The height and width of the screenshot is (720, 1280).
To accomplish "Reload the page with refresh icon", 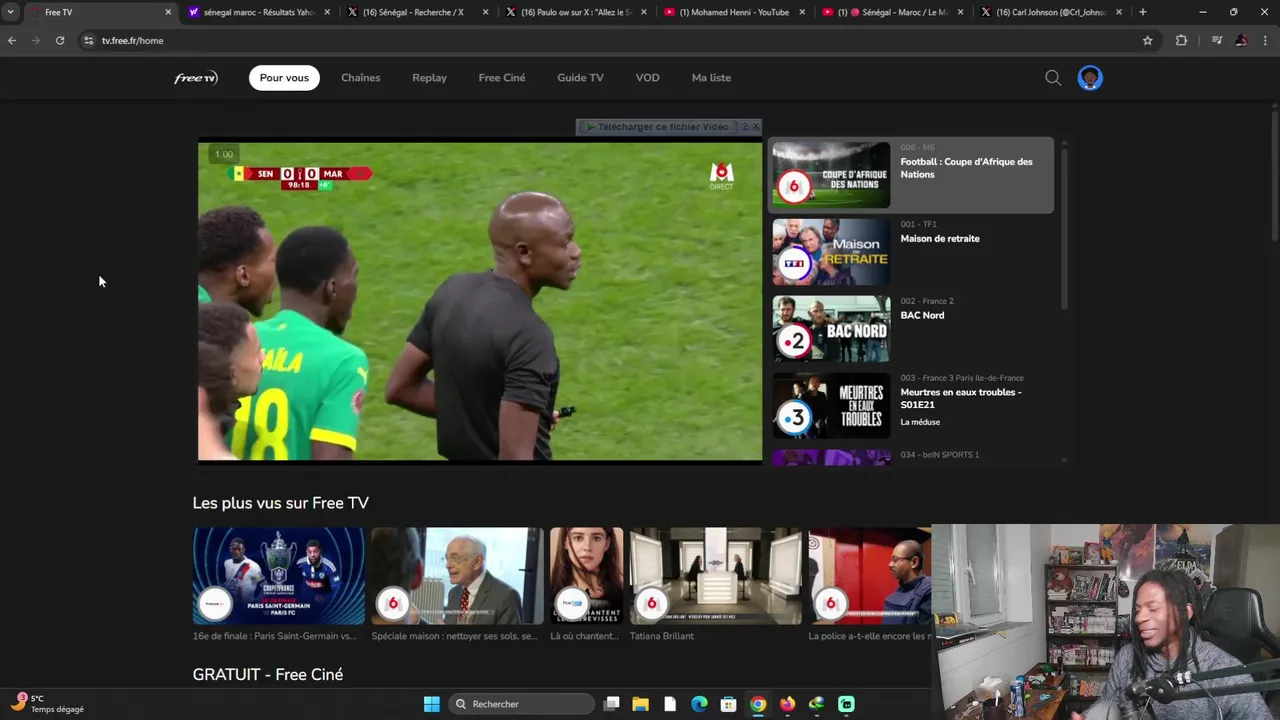I will tap(60, 41).
